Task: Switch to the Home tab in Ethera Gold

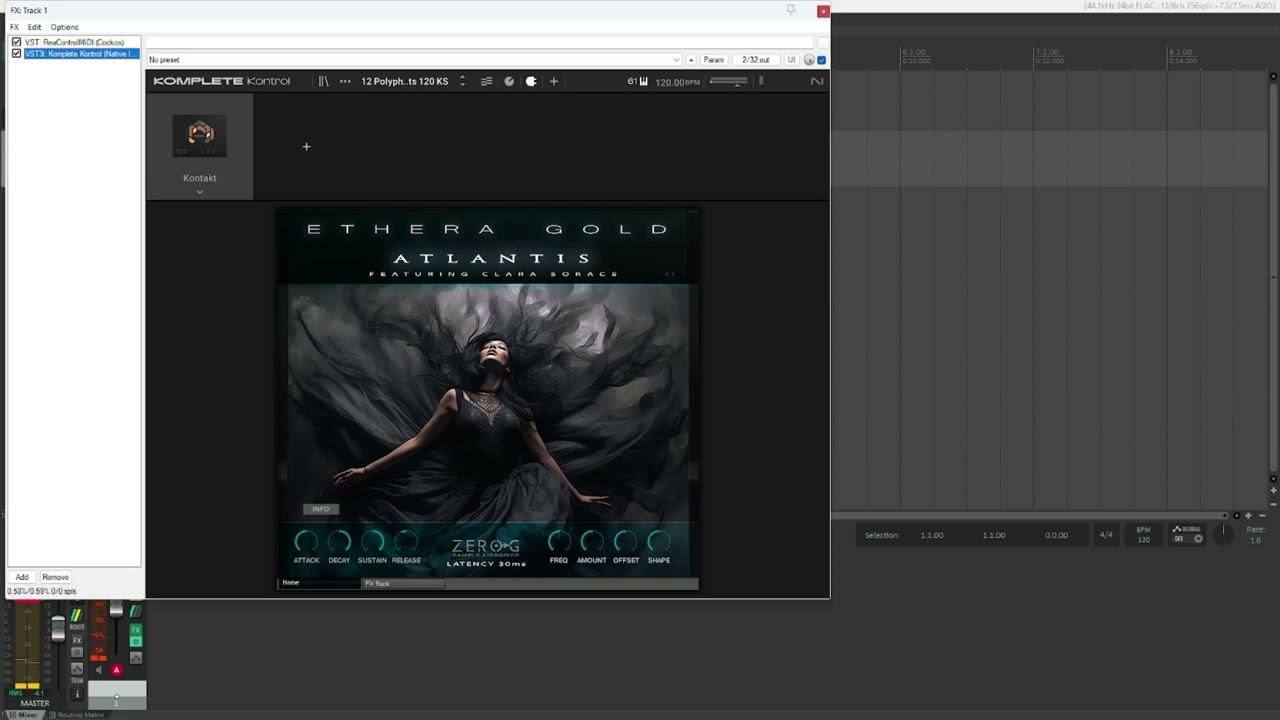Action: 320,583
